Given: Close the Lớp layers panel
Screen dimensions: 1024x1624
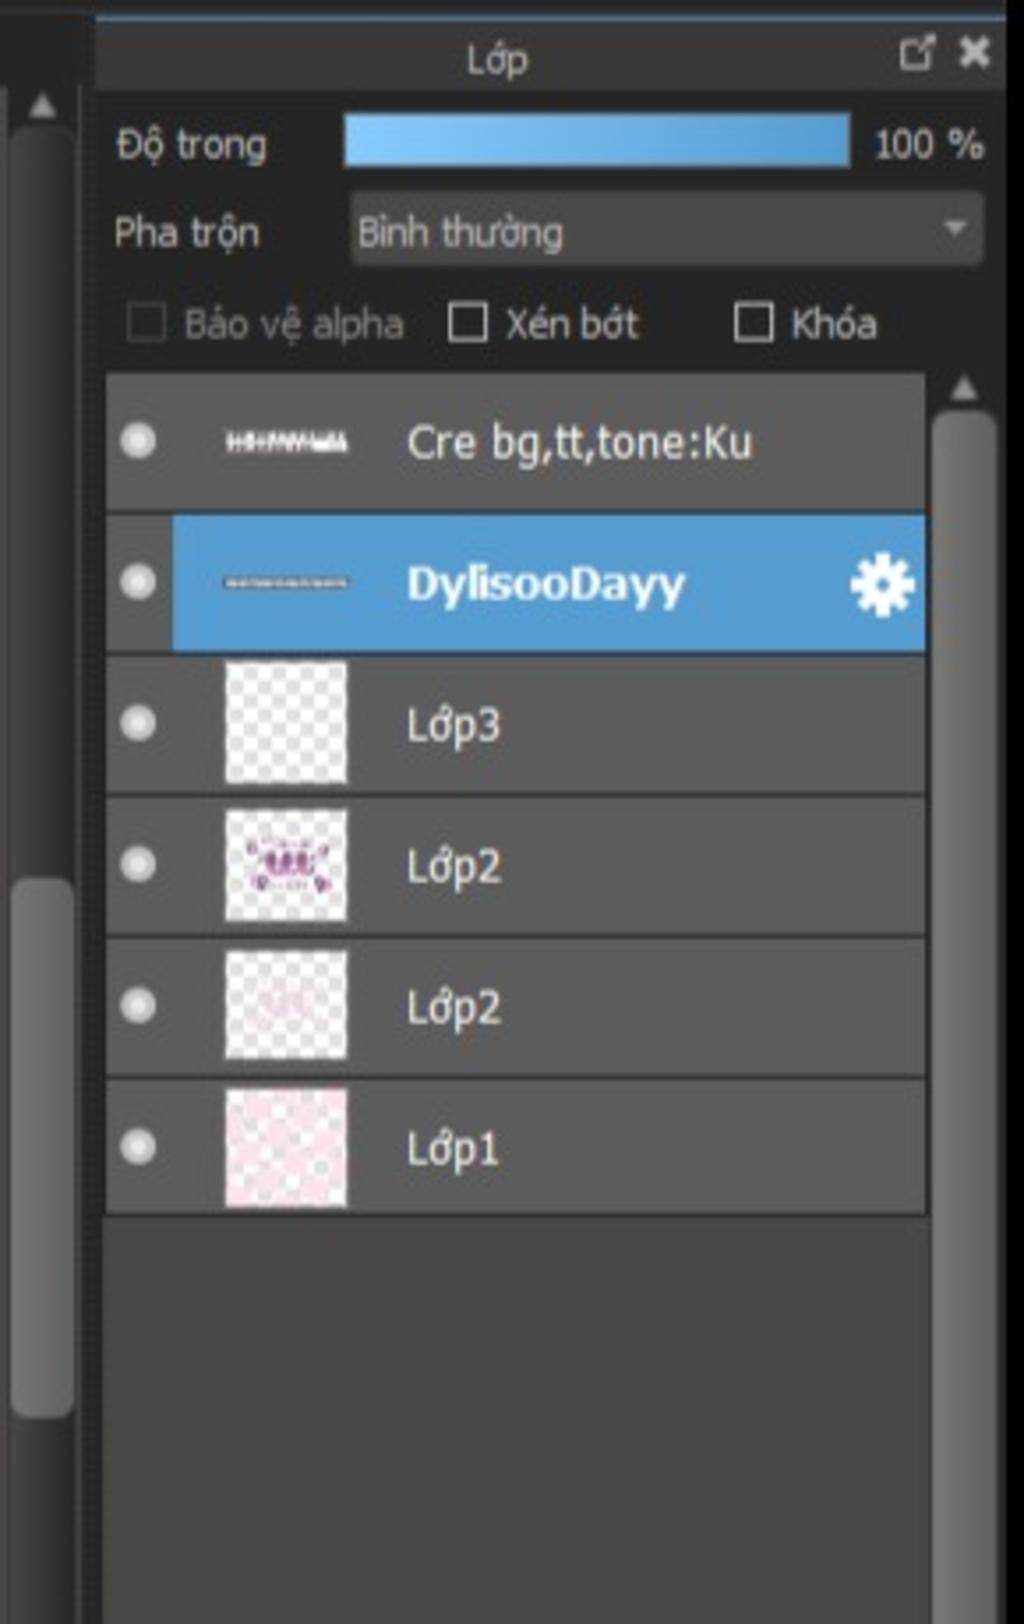Looking at the screenshot, I should (x=974, y=52).
